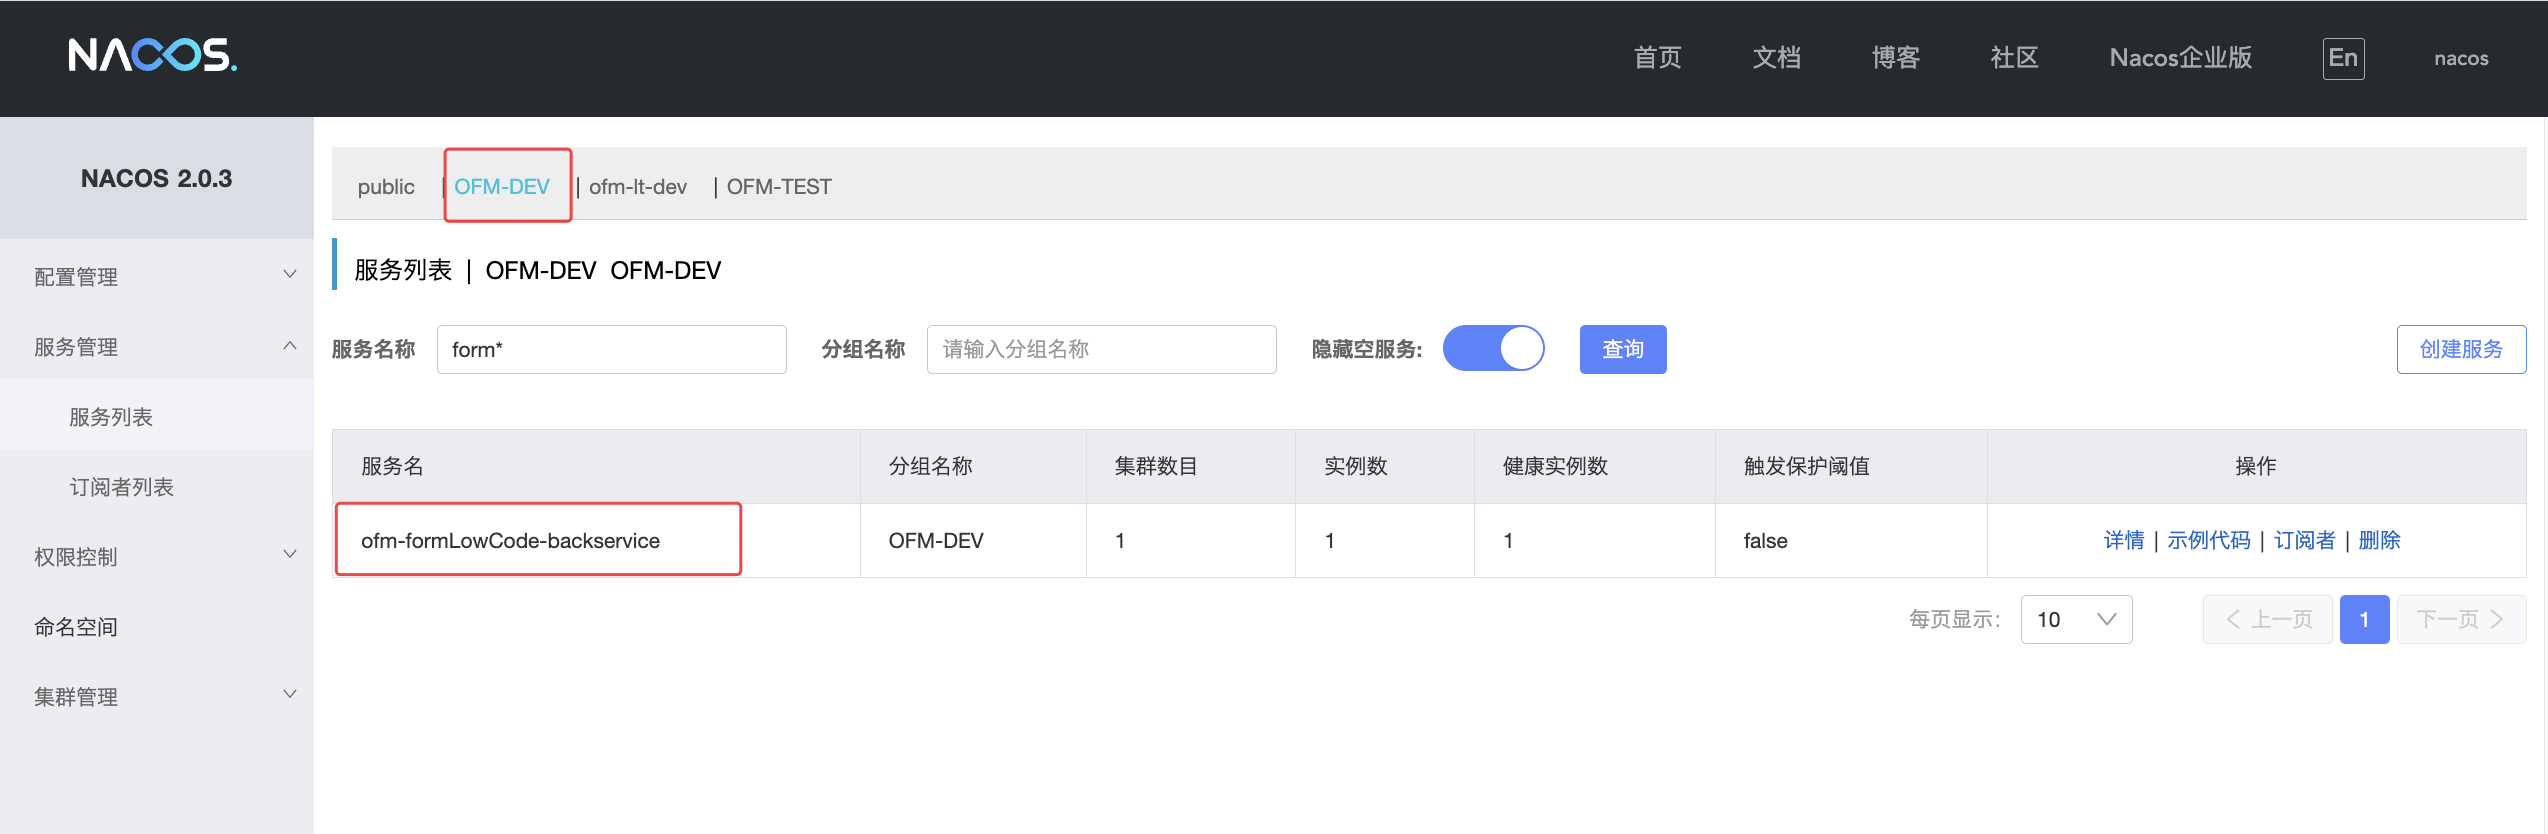Click the 服务名 column header
Image resolution: width=2548 pixels, height=834 pixels.
596,466
